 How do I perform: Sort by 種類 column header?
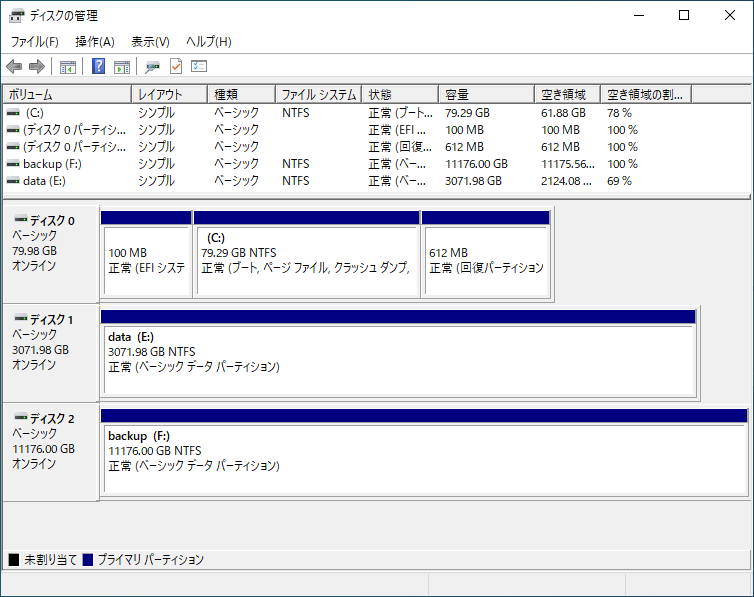pos(241,94)
